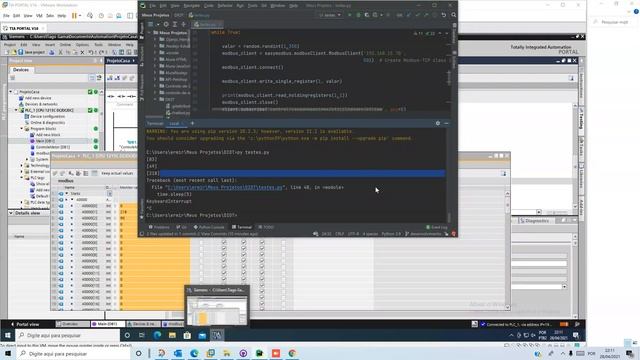
Task: Collapse PLC_1 node in TIA tree
Action: (16, 110)
